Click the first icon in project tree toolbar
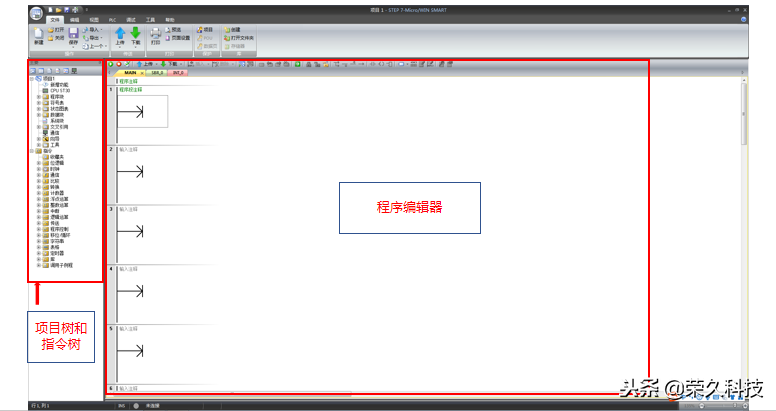 (x=33, y=71)
